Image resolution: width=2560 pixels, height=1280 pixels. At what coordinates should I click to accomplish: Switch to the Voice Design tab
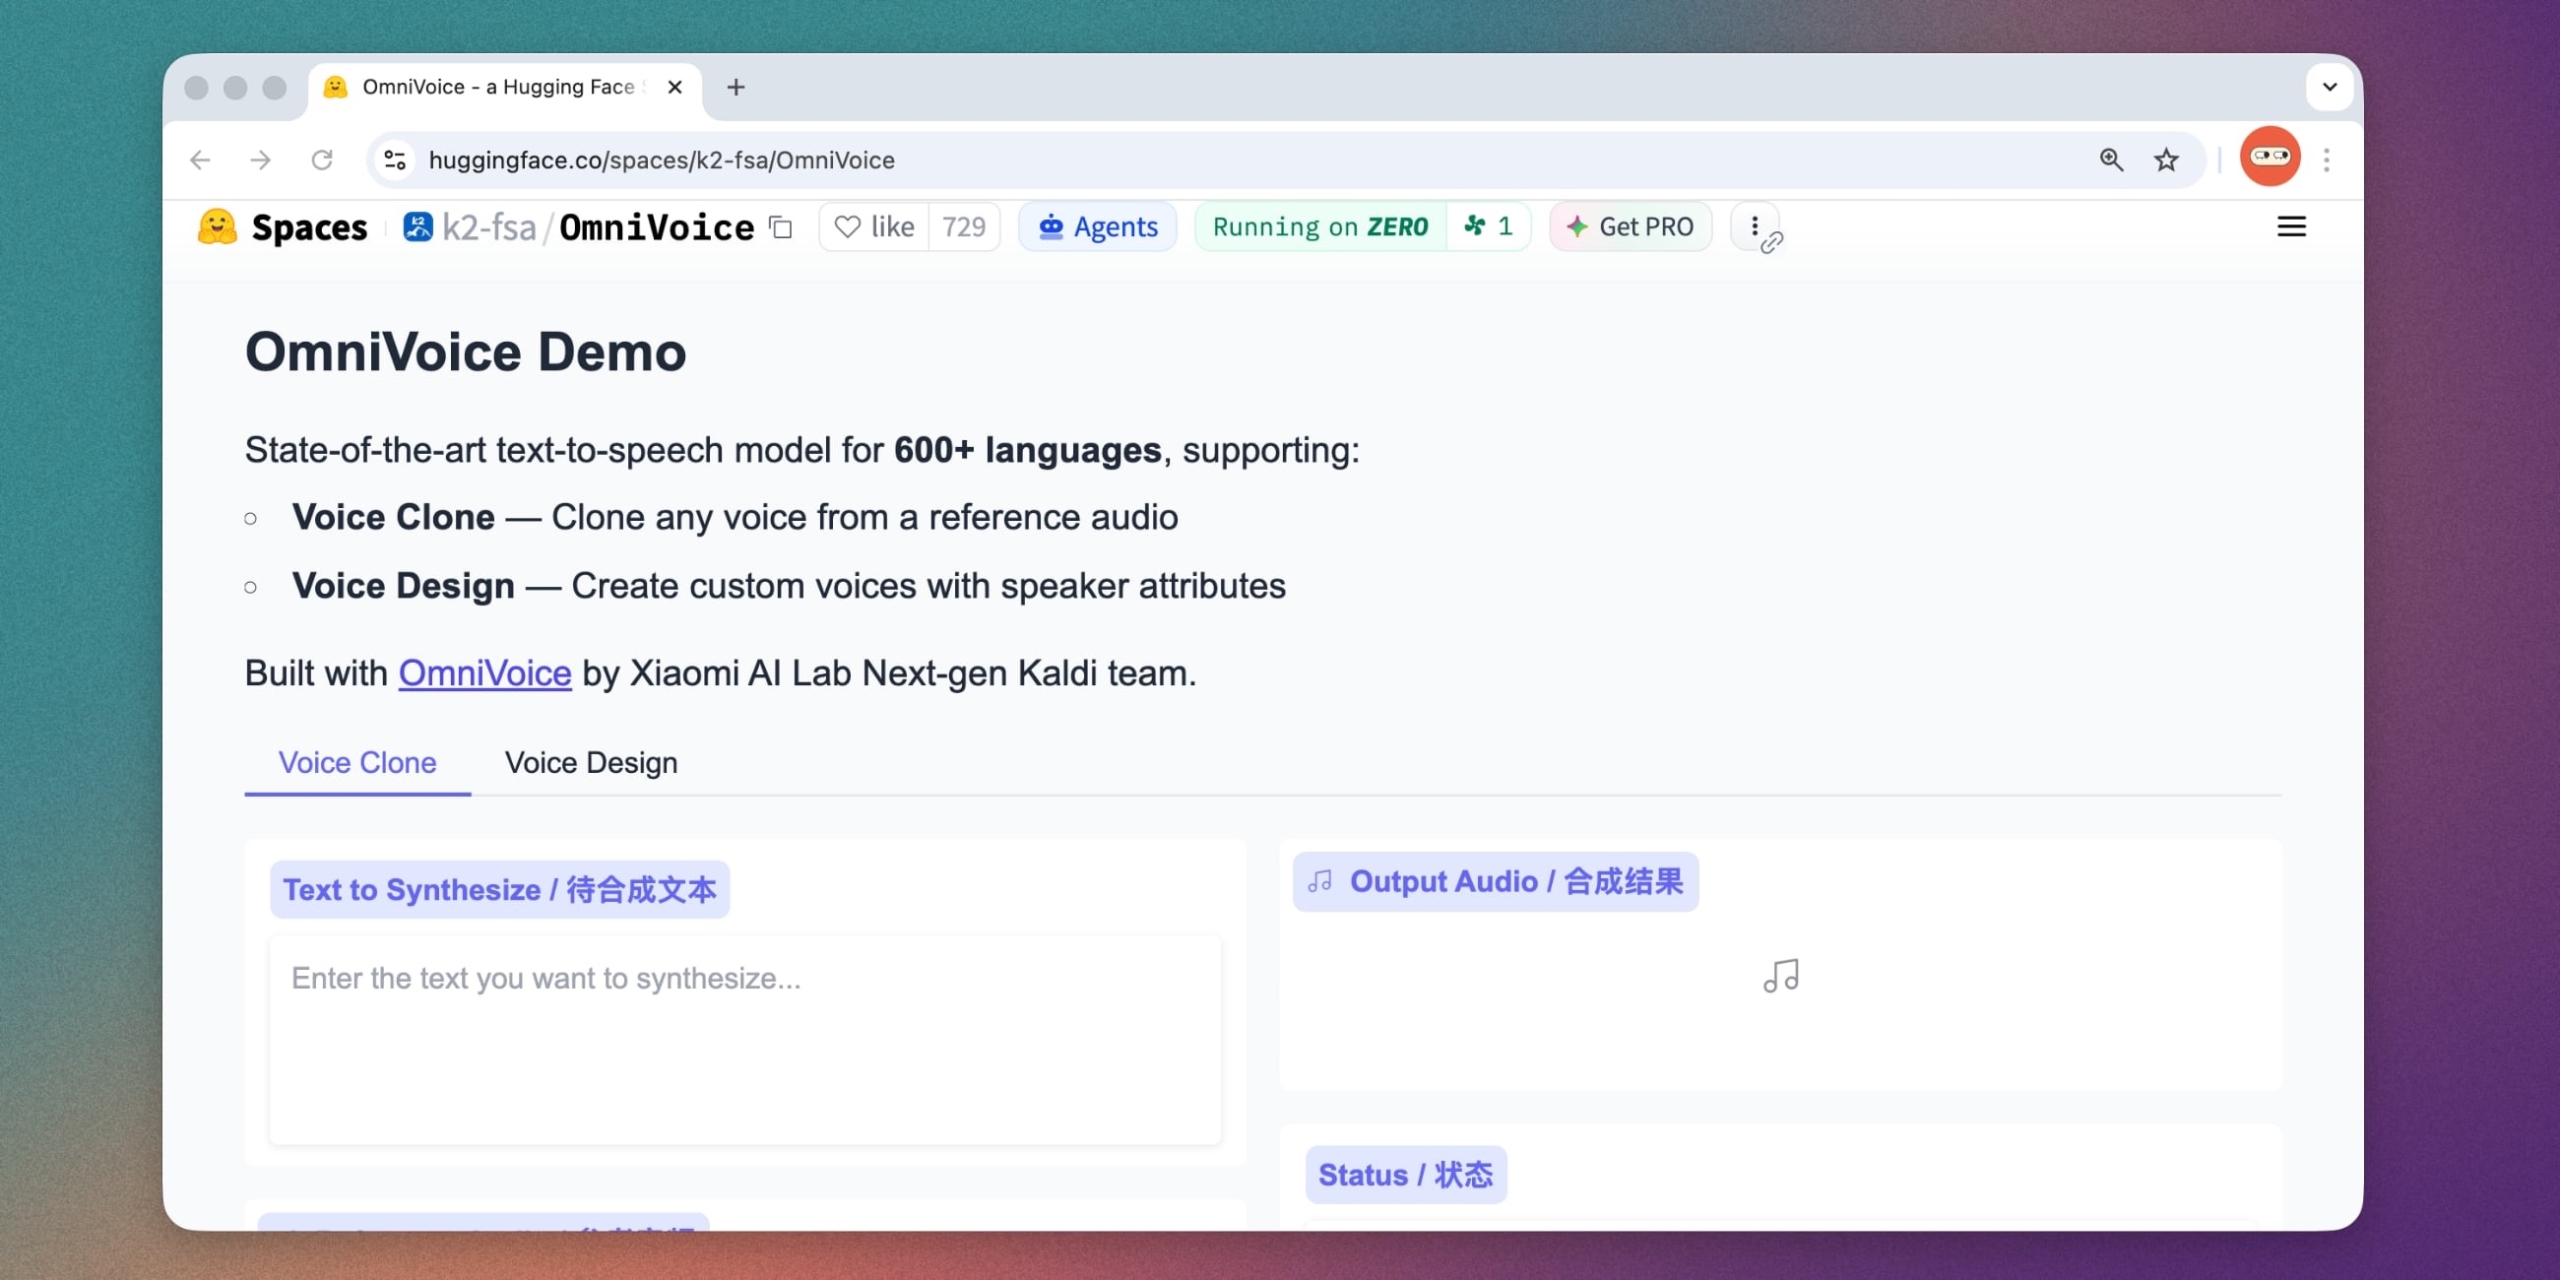(591, 763)
